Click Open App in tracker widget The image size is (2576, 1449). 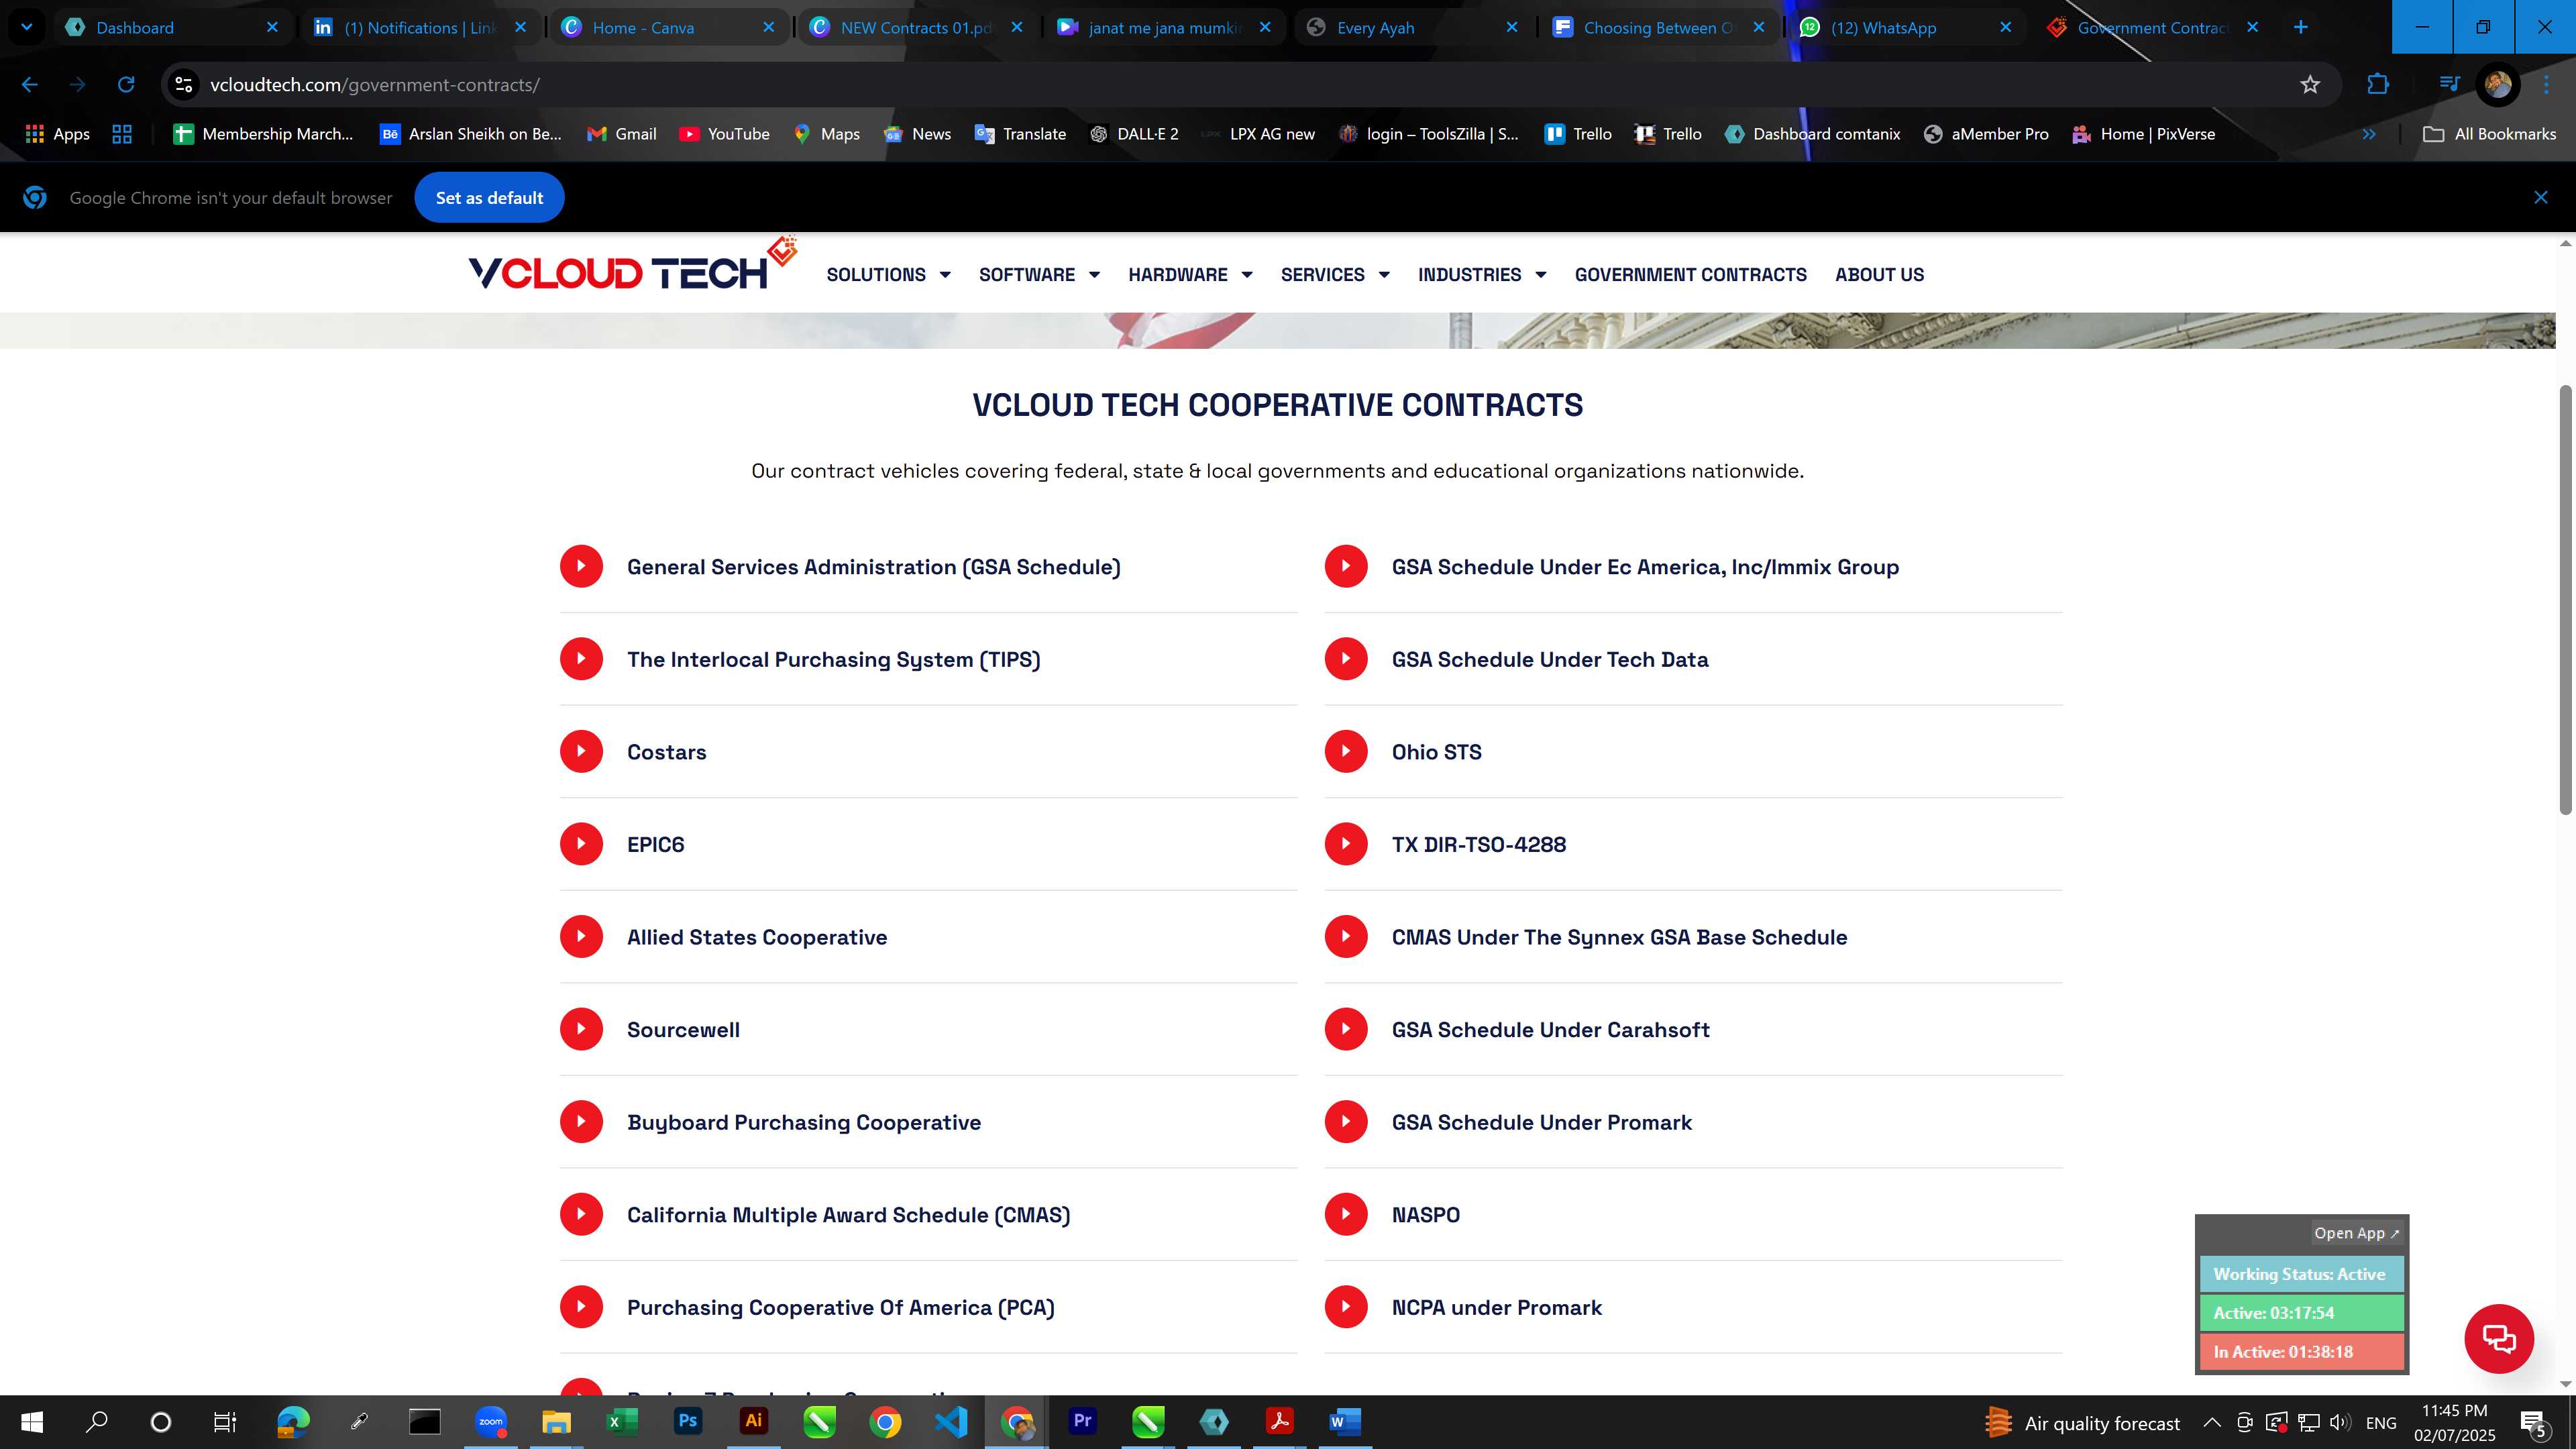tap(2356, 1233)
